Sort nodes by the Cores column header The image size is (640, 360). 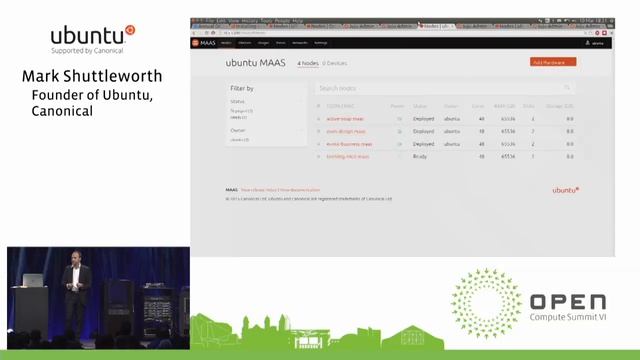point(478,106)
